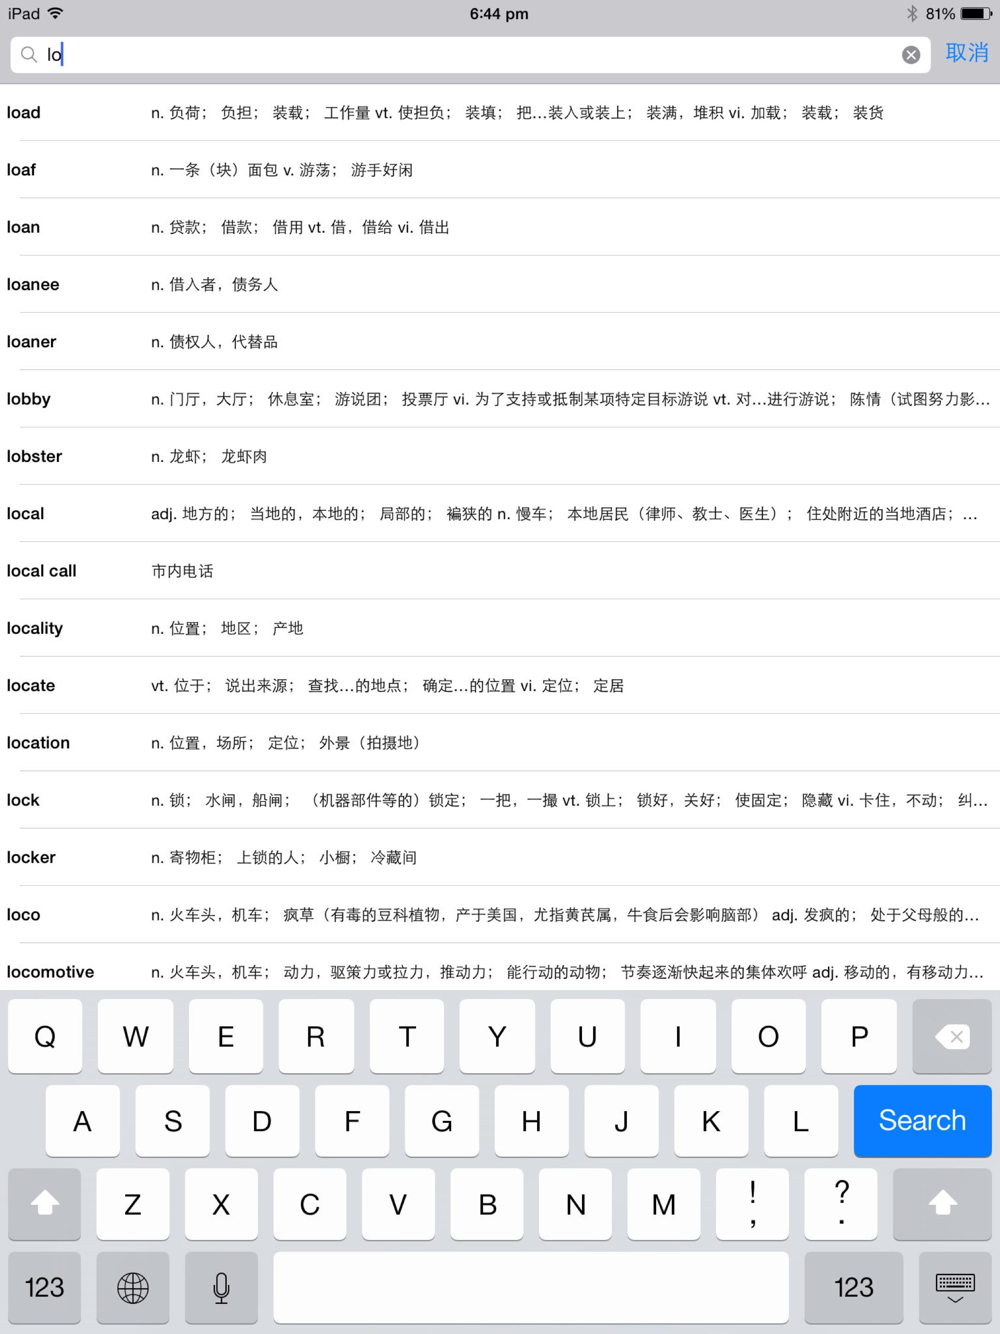Viewport: 1000px width, 1334px height.
Task: Hide the keyboard with dismiss key
Action: pyautogui.click(x=955, y=1288)
